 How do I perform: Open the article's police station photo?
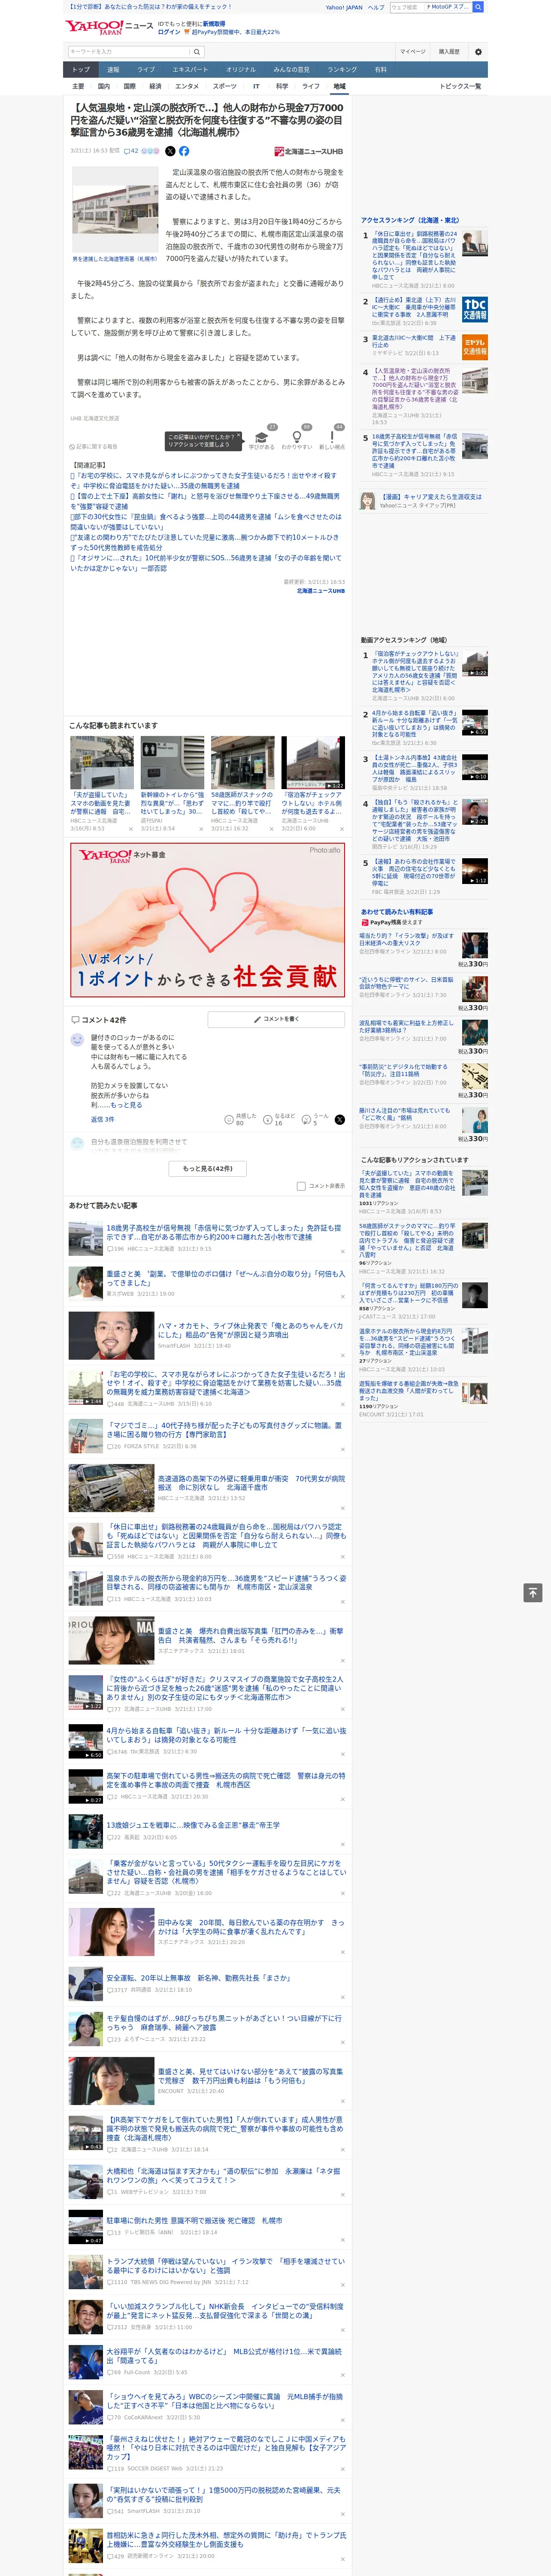point(115,210)
